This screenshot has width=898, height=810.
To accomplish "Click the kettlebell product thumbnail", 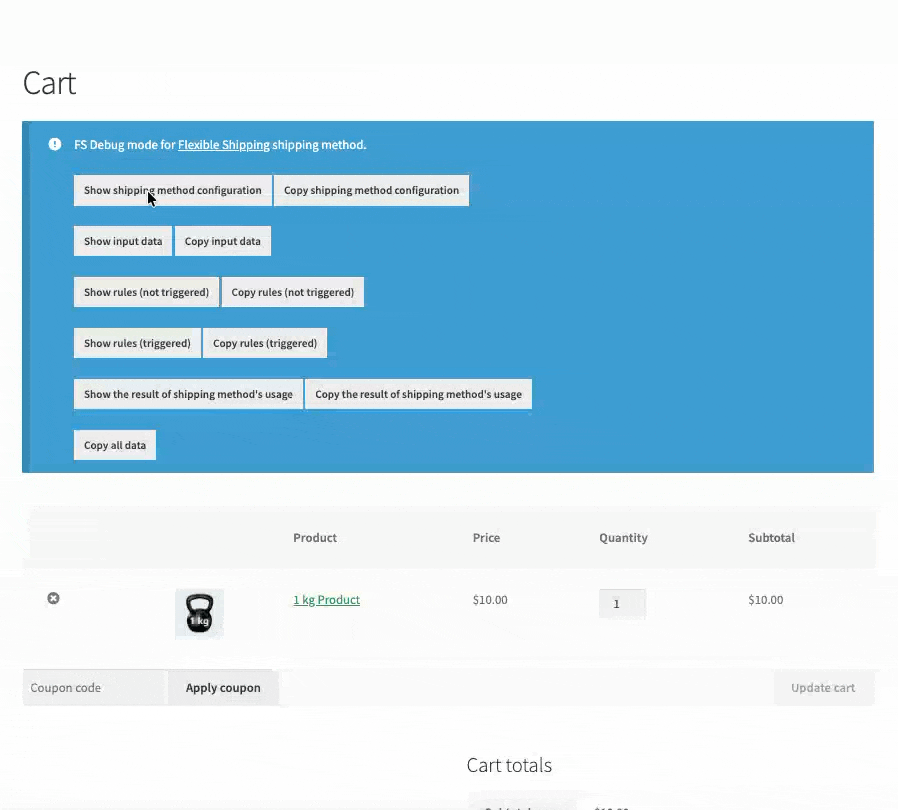I will click(199, 613).
